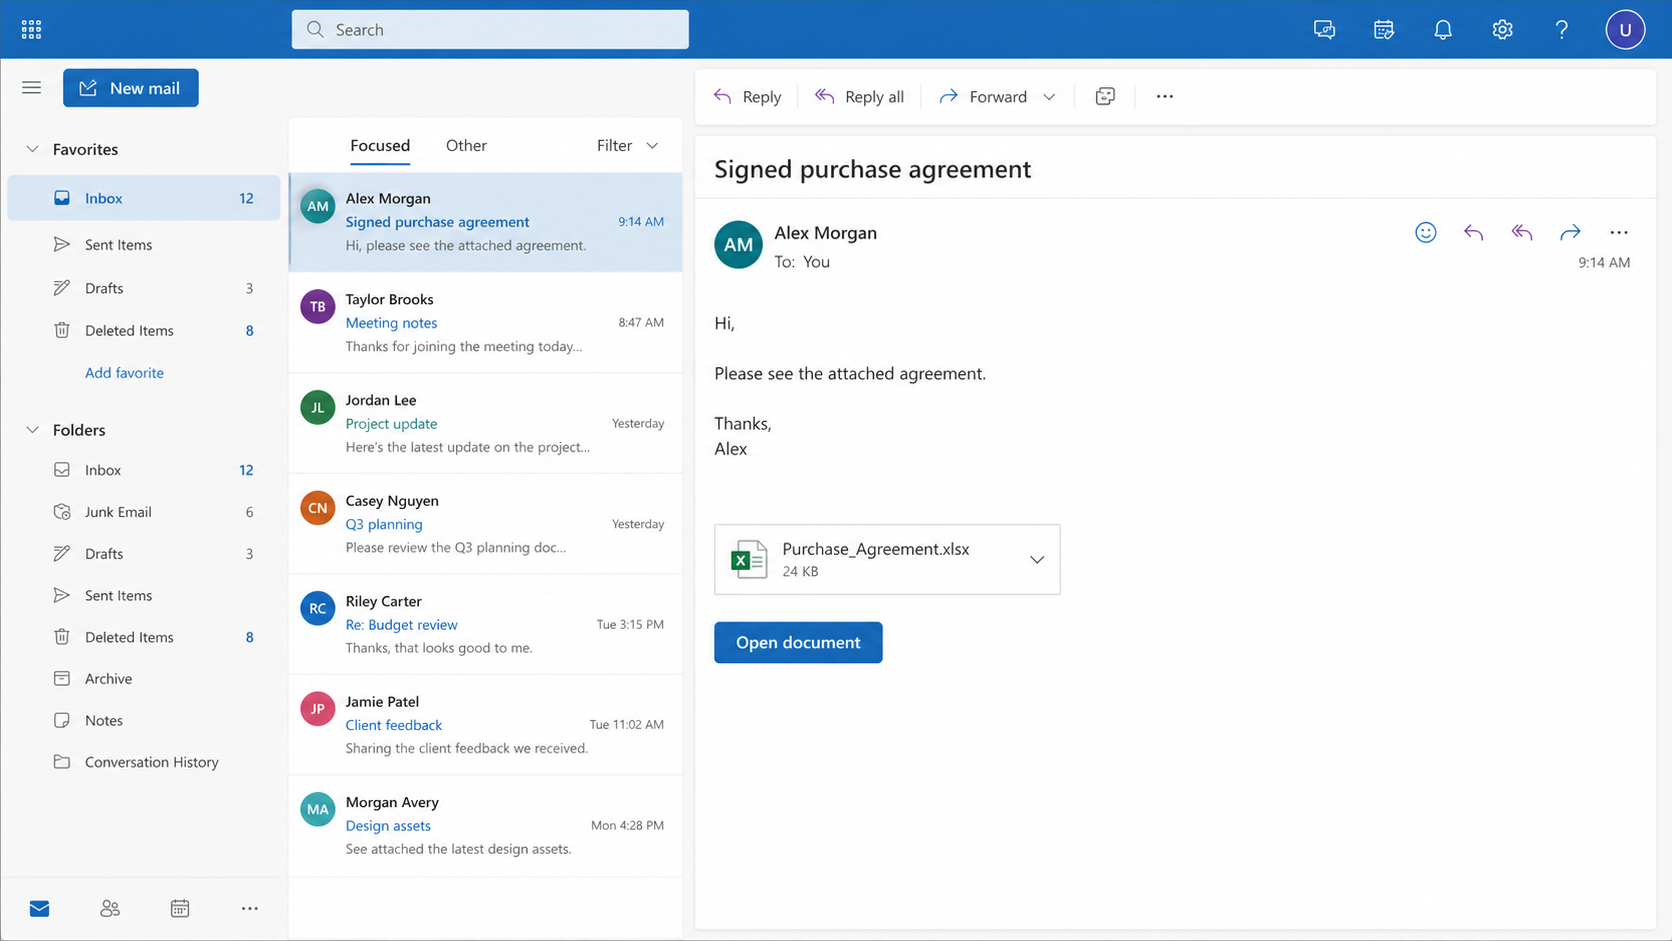Open Deleted Items under Folders
This screenshot has height=941, width=1672.
(x=144, y=637)
